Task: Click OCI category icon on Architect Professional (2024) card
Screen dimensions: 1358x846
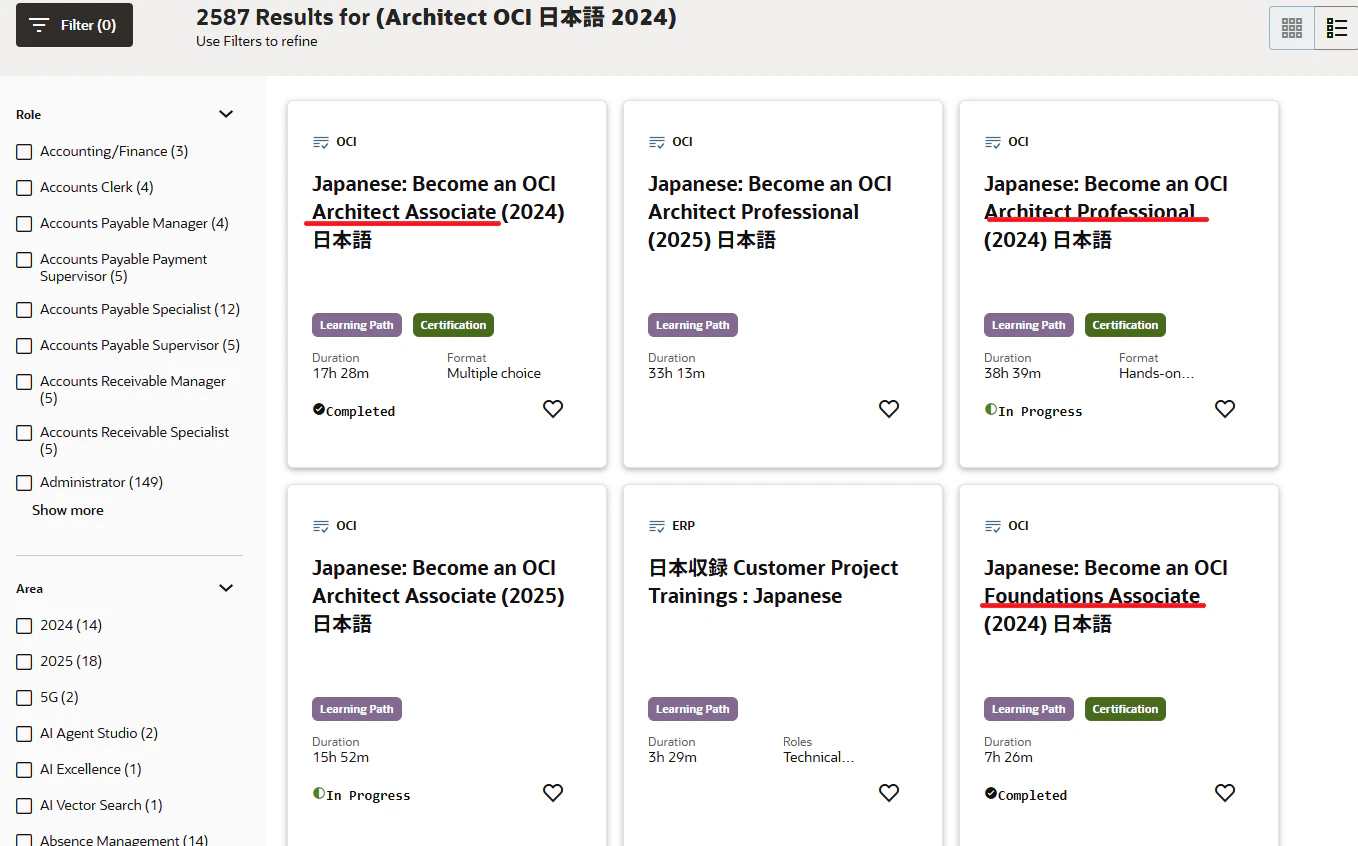Action: coord(993,142)
